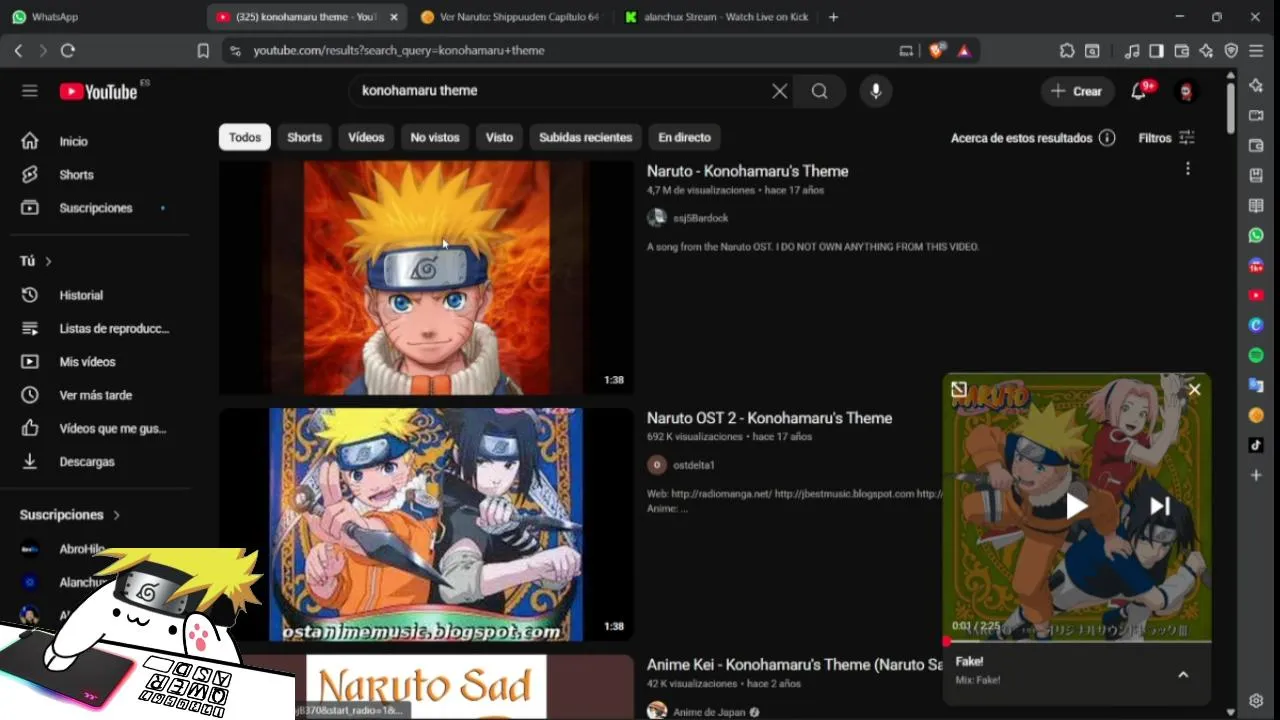Image resolution: width=1280 pixels, height=720 pixels.
Task: Open Brave Leo AI star icon in toolbar
Action: tap(1207, 50)
